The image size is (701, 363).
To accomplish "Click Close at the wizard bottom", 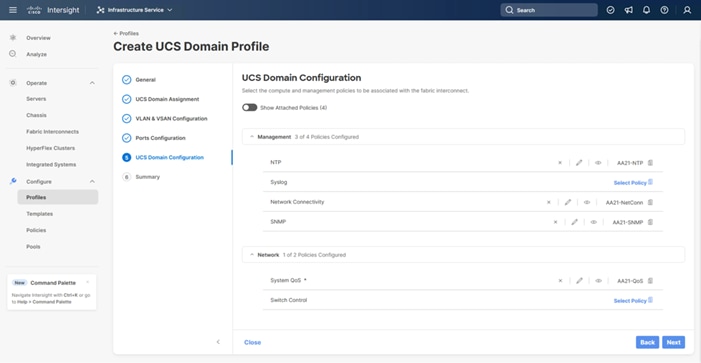I will (253, 342).
